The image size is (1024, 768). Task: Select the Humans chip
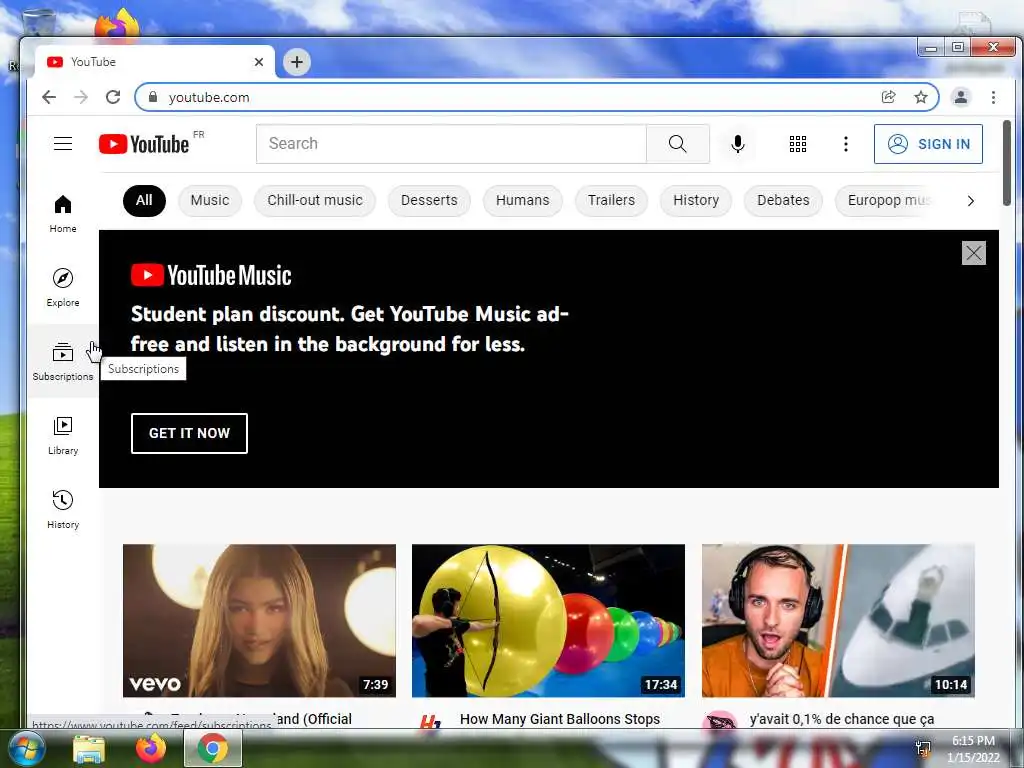click(522, 200)
